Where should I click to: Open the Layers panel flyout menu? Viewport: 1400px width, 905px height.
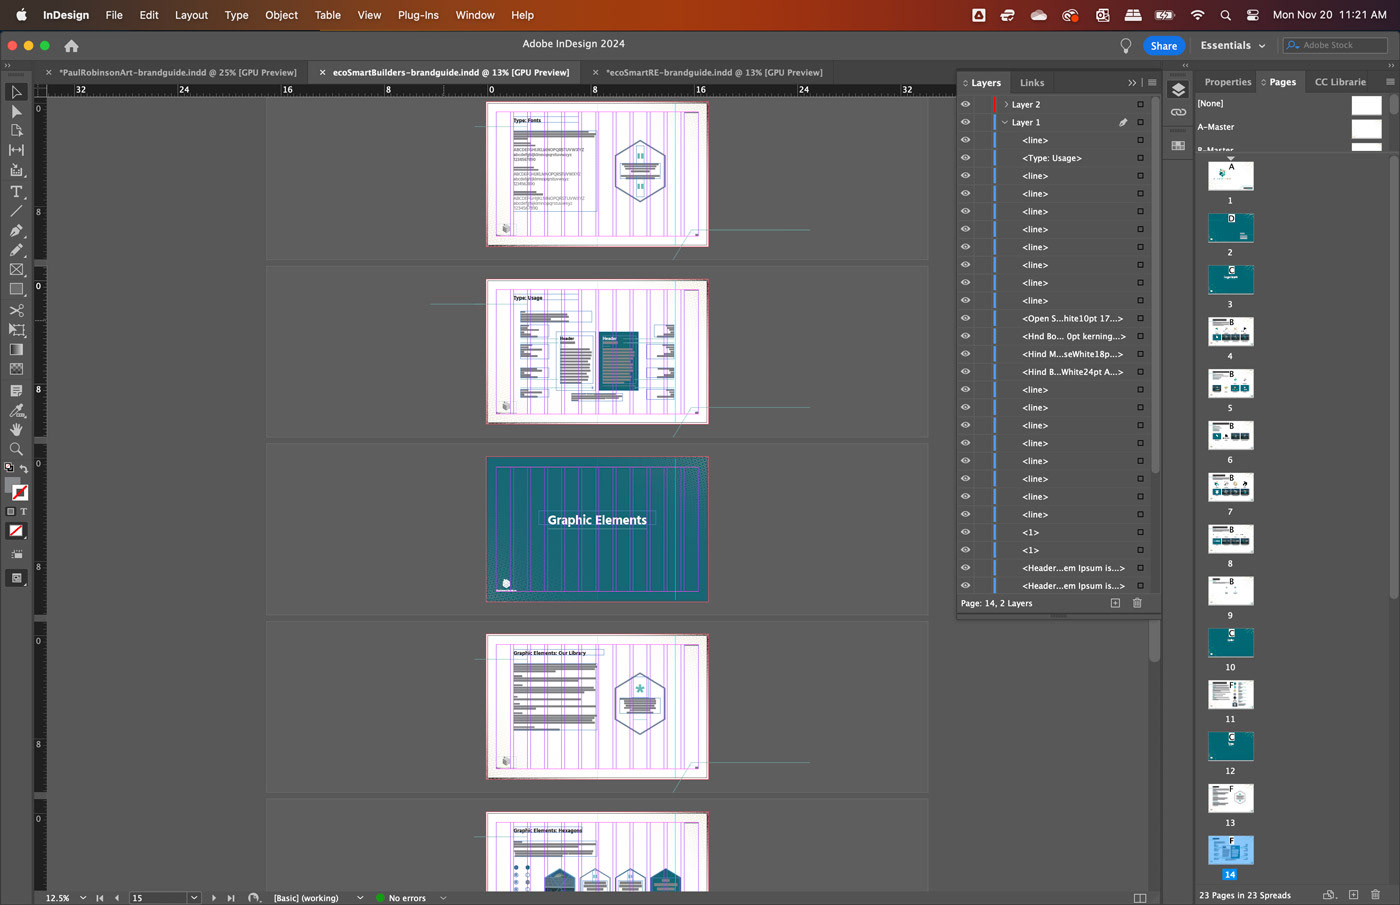click(1152, 83)
